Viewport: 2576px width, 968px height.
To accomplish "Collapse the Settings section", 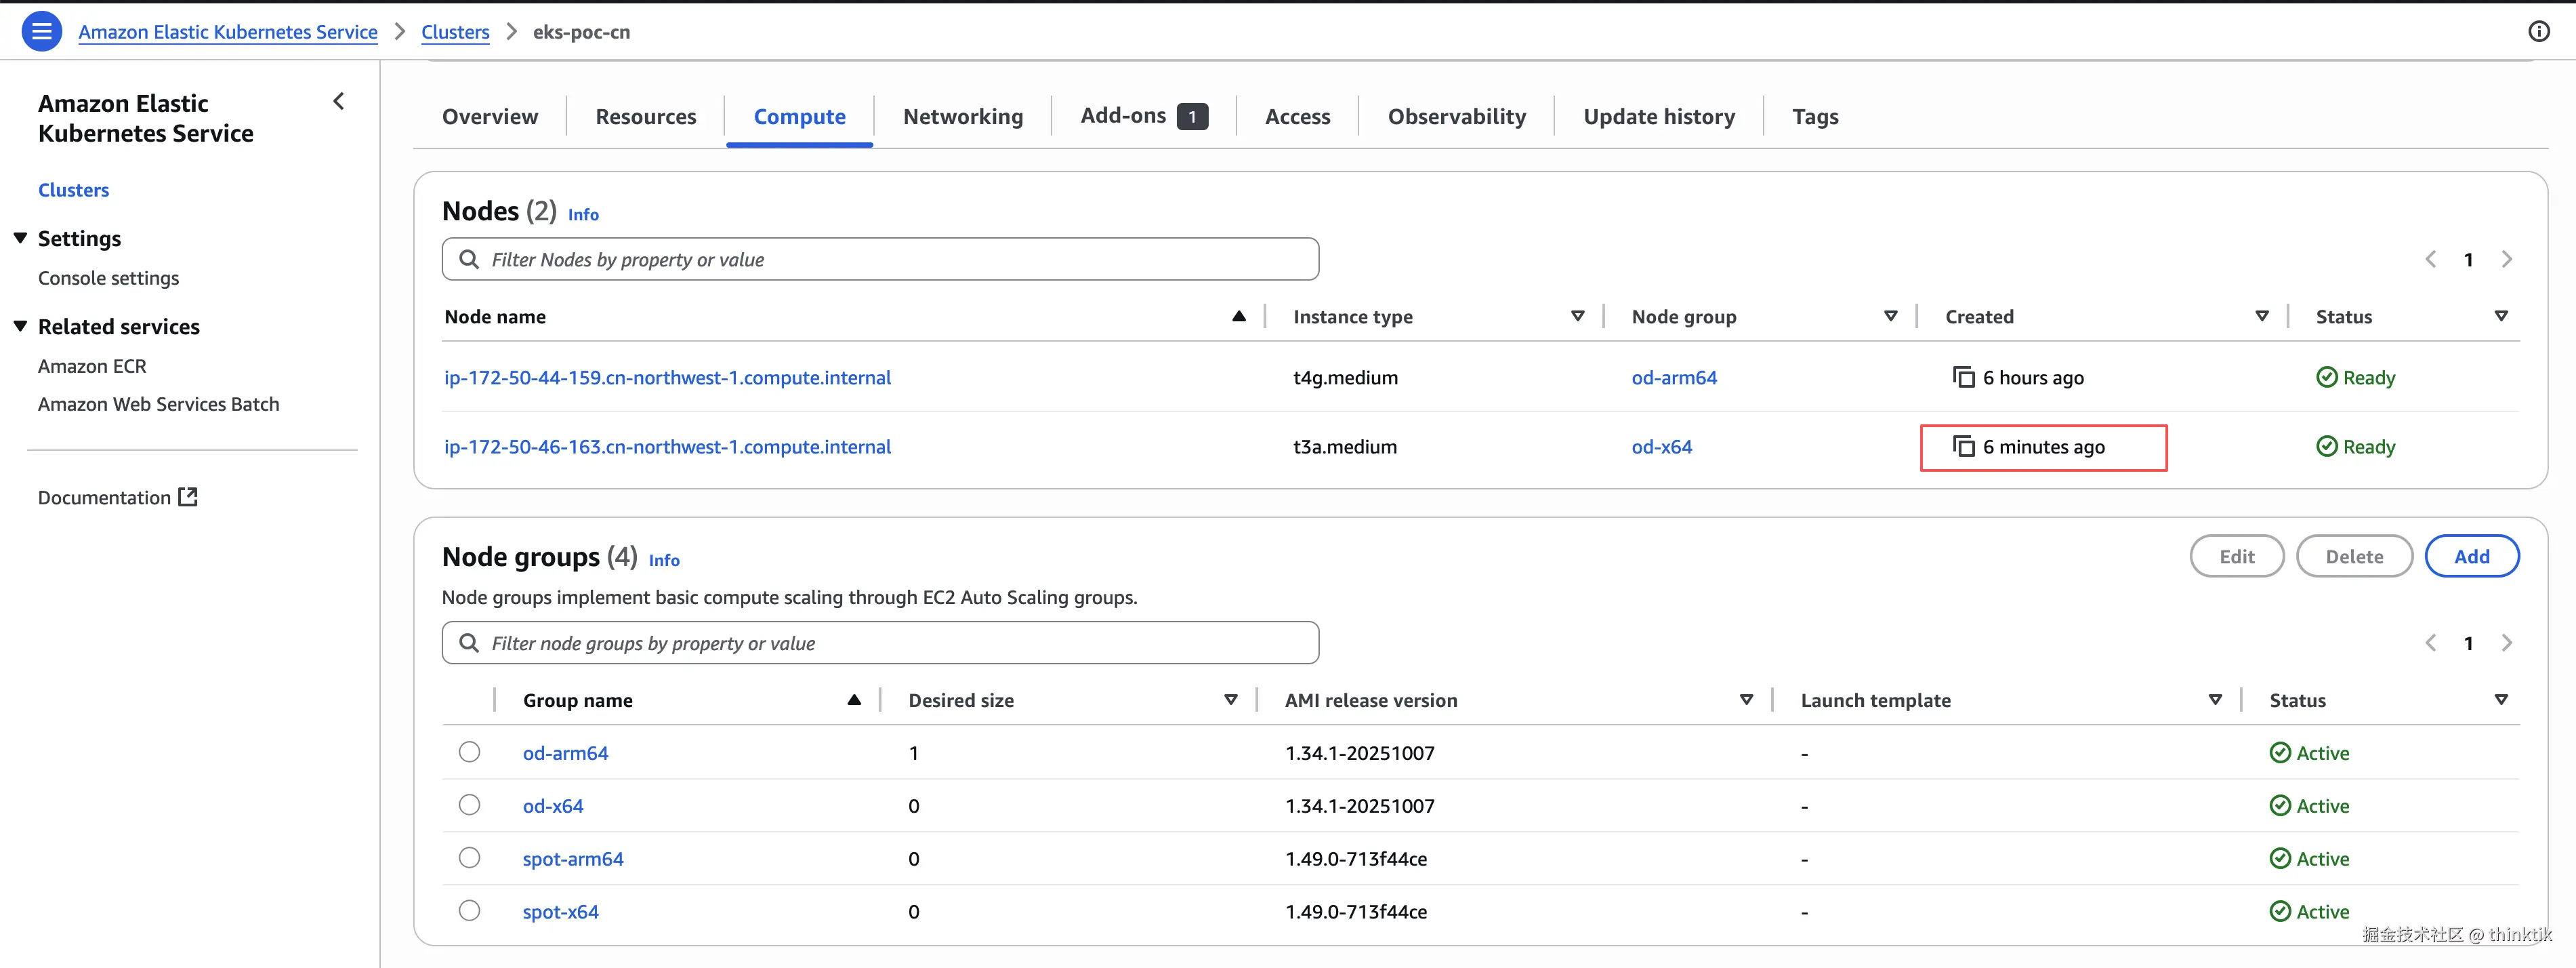I will pos(20,238).
